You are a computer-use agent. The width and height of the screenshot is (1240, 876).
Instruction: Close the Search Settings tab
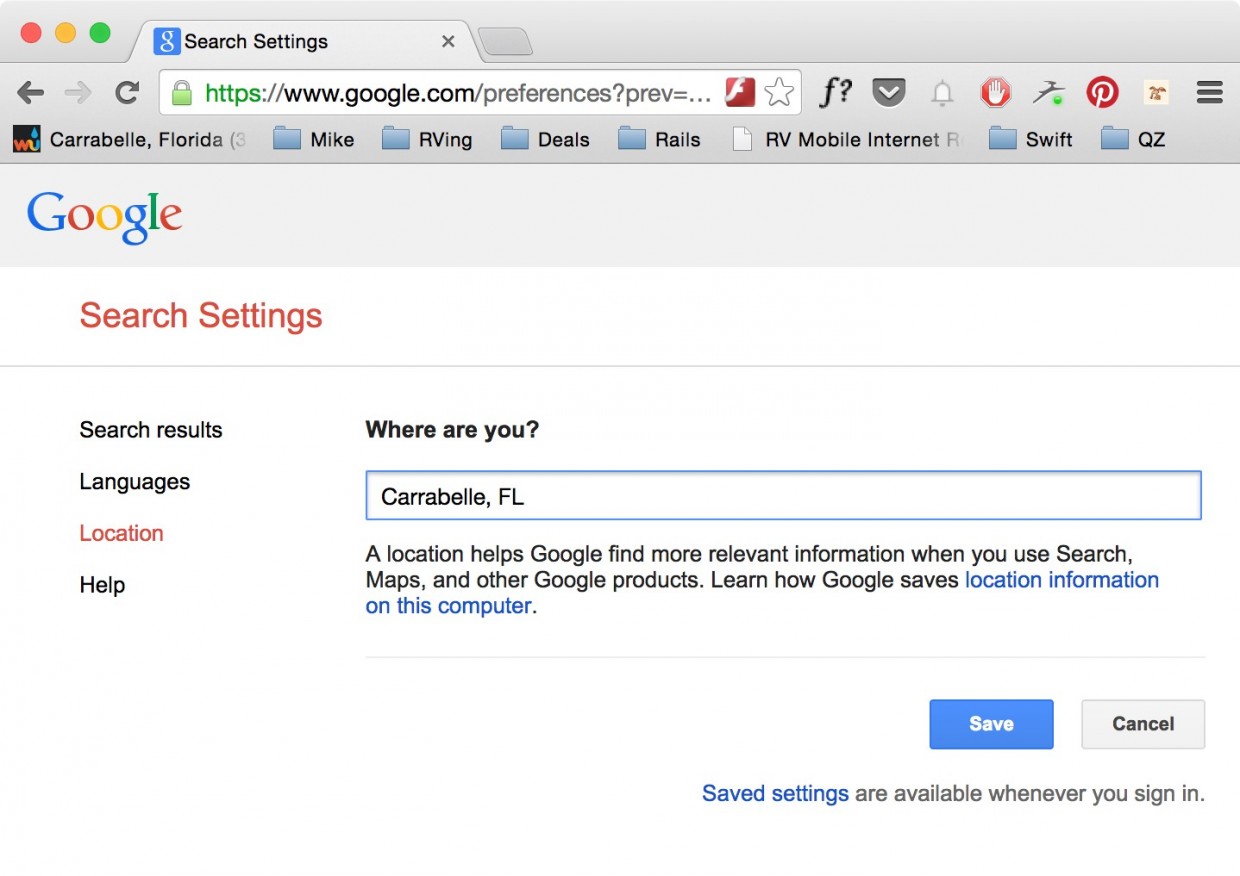[x=448, y=42]
